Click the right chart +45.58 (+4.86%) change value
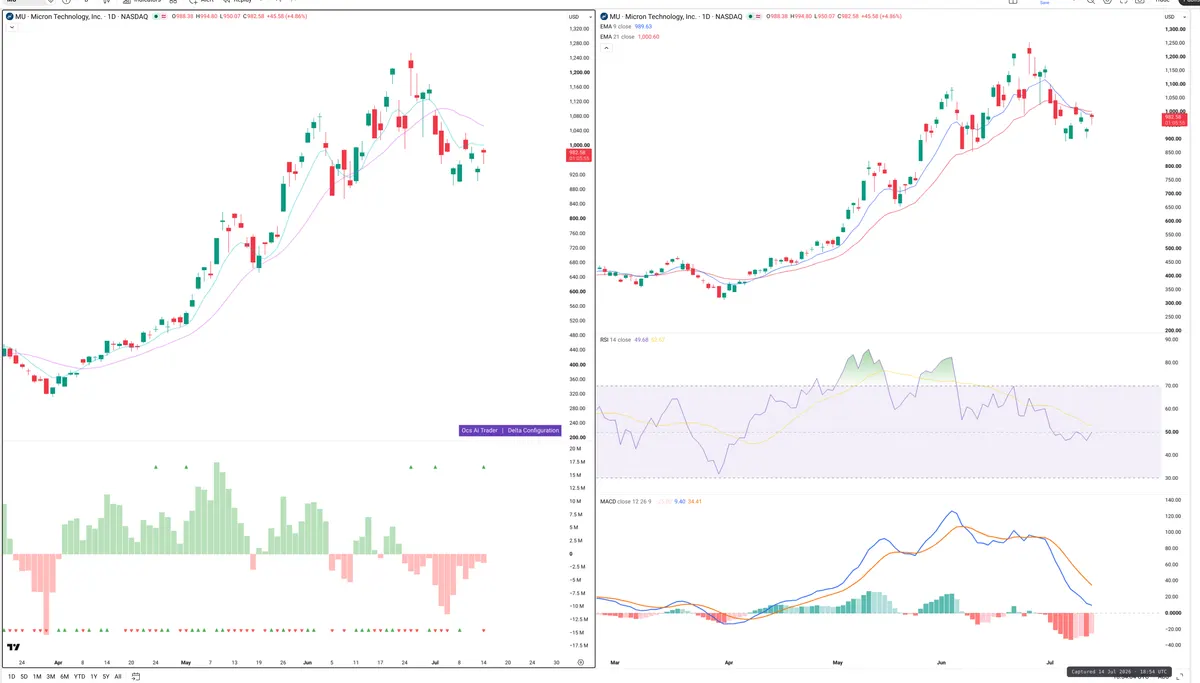 click(x=882, y=17)
